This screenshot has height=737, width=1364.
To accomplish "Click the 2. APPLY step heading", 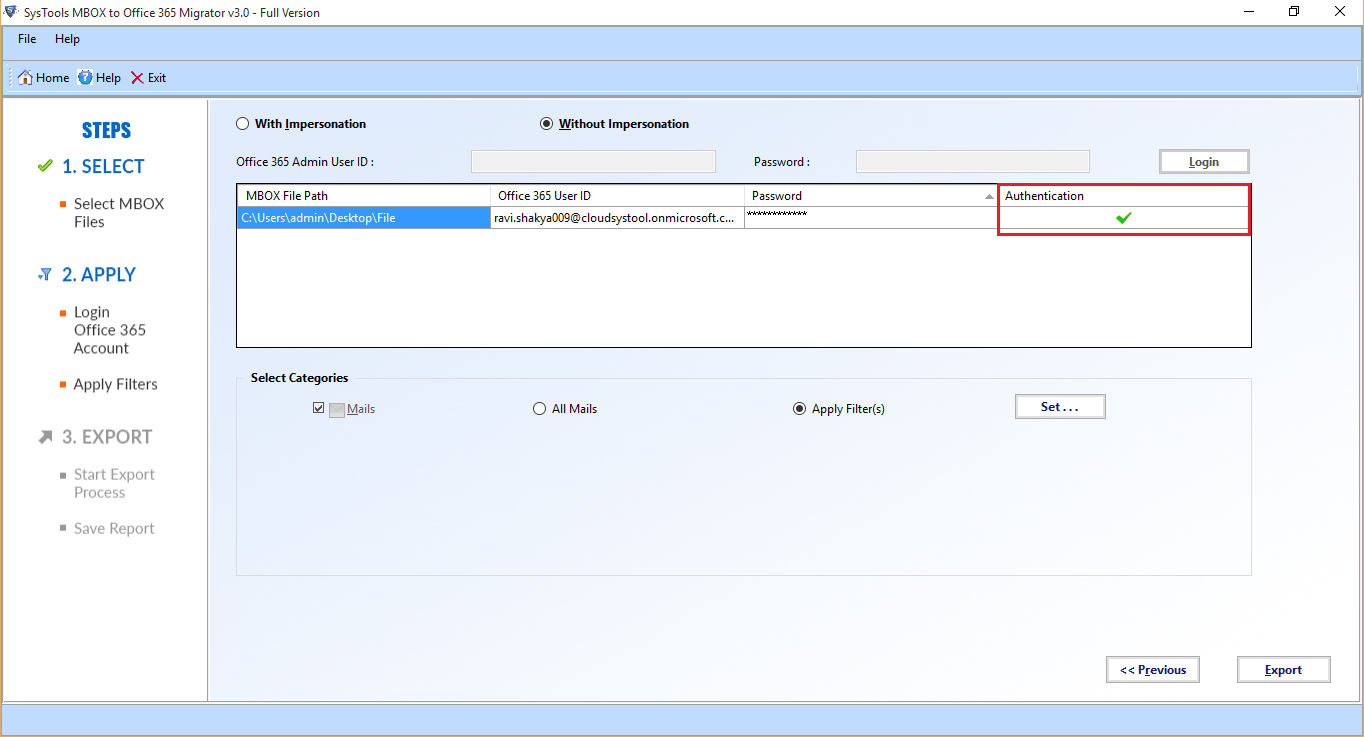I will [x=99, y=275].
